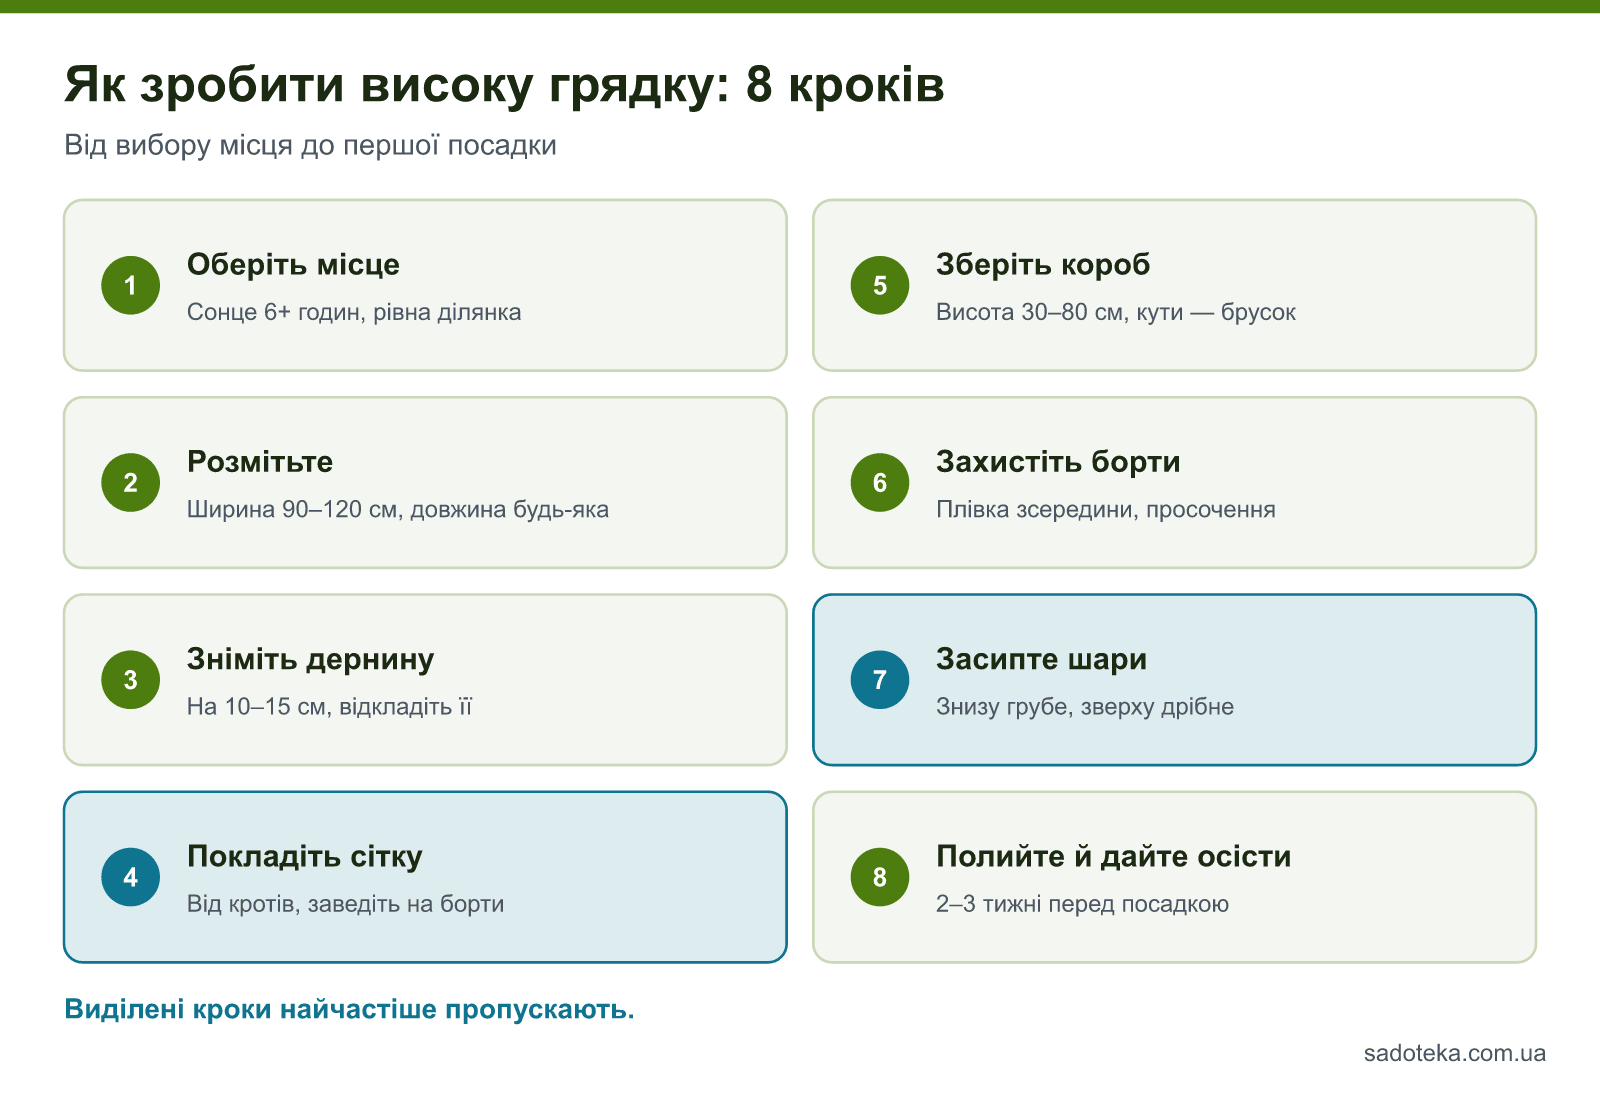Click the number 8 circle badge

(880, 877)
